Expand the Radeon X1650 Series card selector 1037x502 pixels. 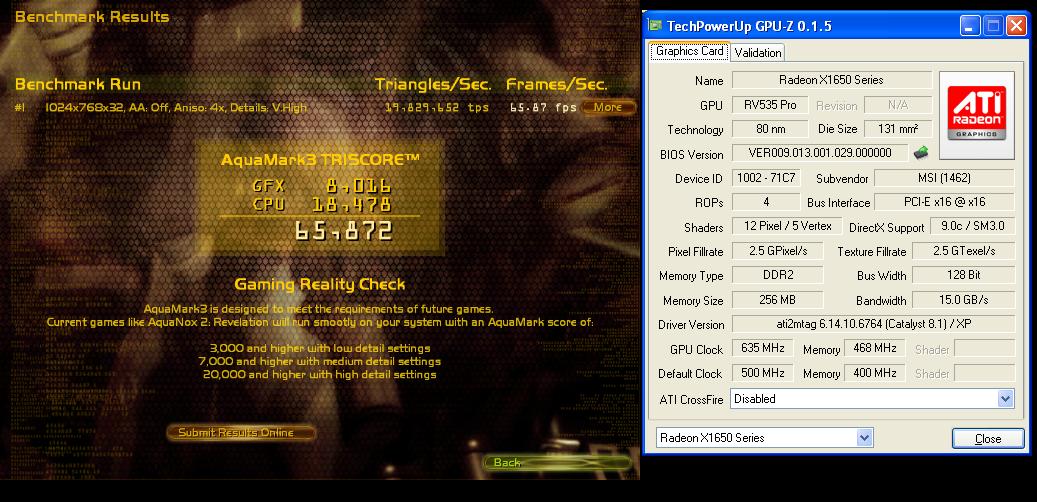(x=864, y=437)
